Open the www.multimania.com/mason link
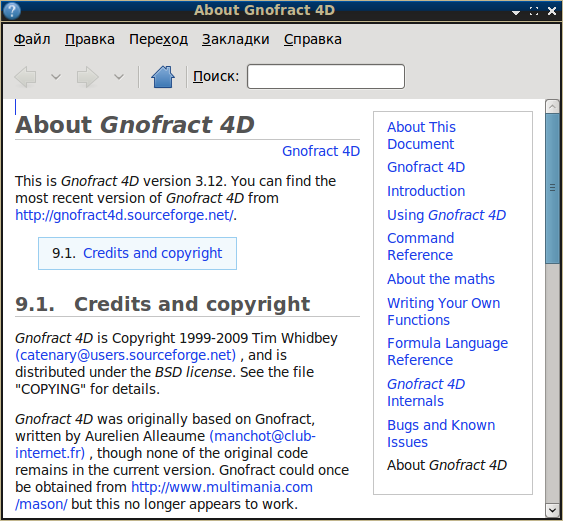The height and width of the screenshot is (521, 563). [x=164, y=496]
